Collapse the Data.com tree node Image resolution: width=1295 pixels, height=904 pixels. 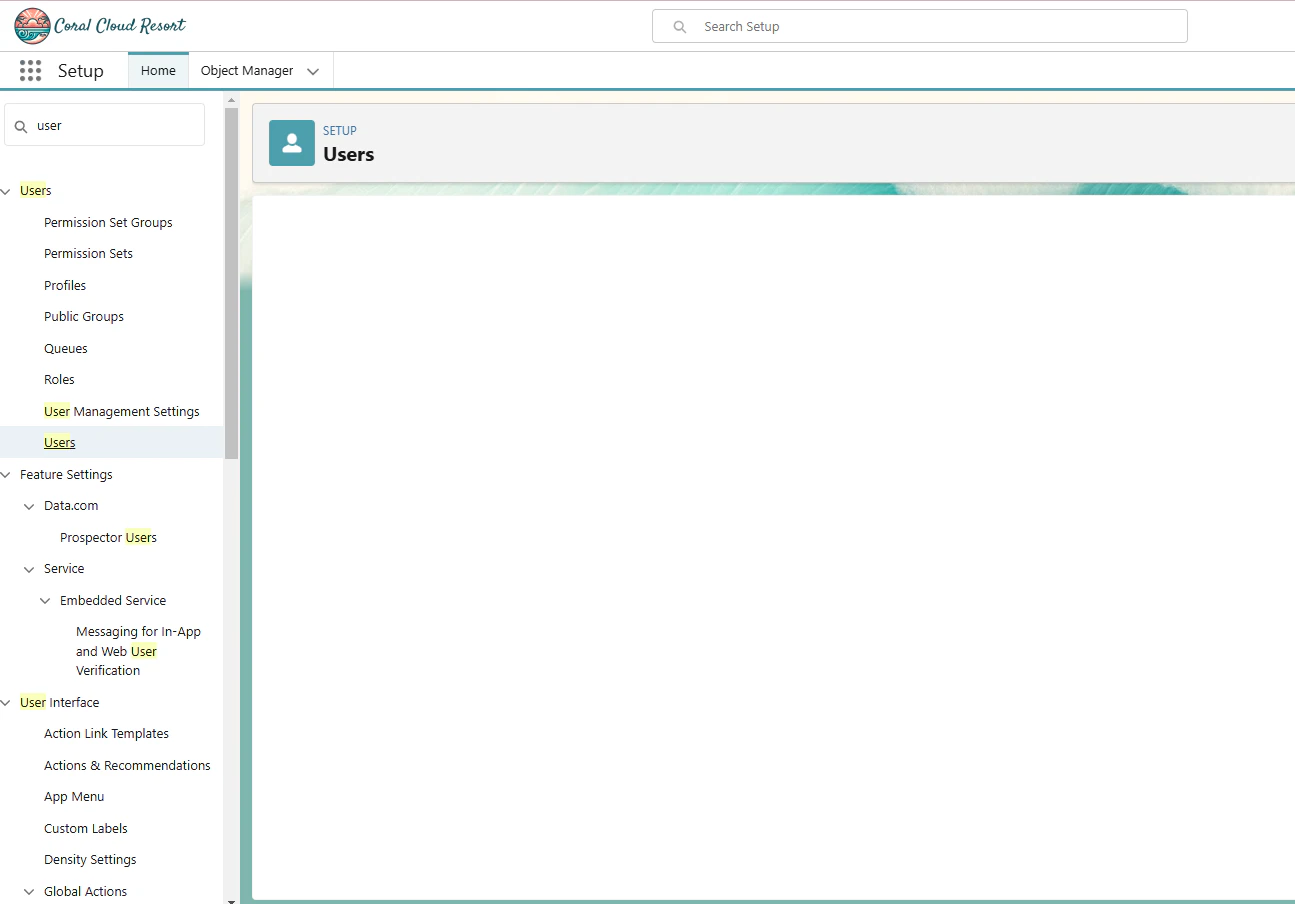click(x=29, y=507)
